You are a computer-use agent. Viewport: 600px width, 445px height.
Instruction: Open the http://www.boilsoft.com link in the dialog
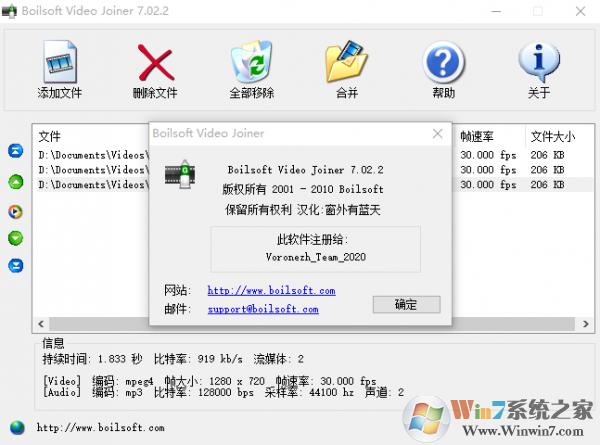[x=271, y=290]
